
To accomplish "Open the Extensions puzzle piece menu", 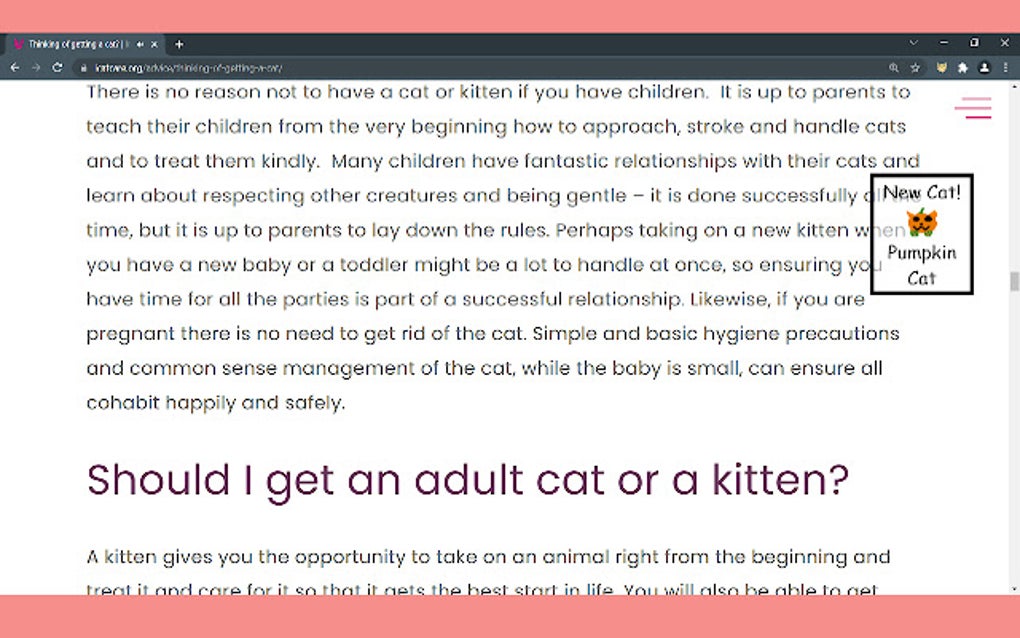I will (x=963, y=68).
